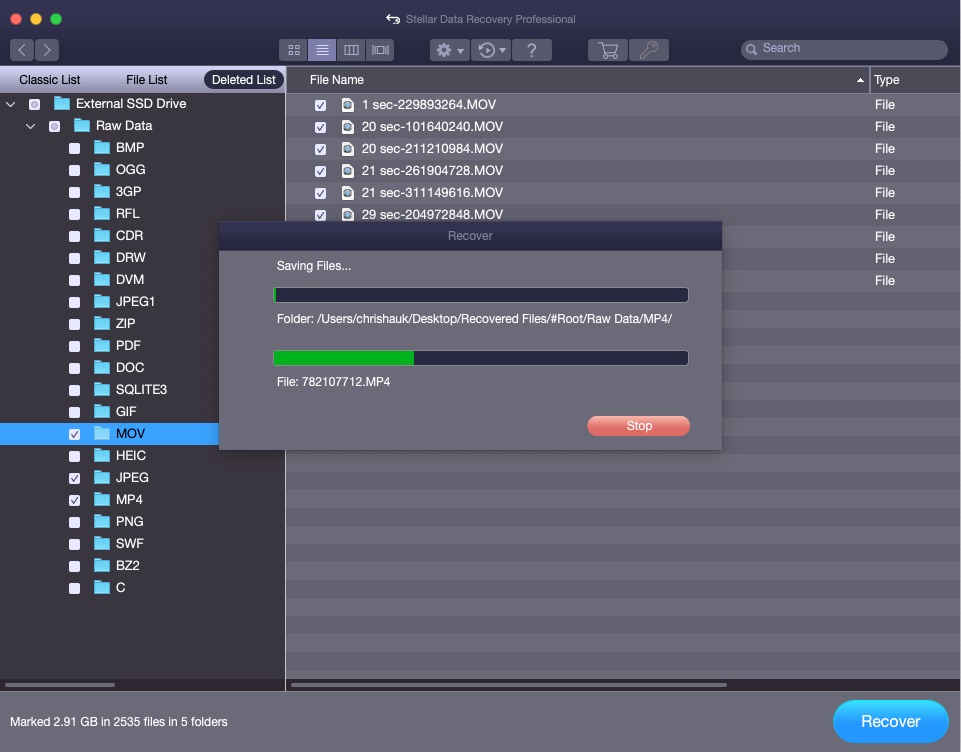Viewport: 961px width, 752px height.
Task: Switch to the File List tab
Action: tap(146, 80)
